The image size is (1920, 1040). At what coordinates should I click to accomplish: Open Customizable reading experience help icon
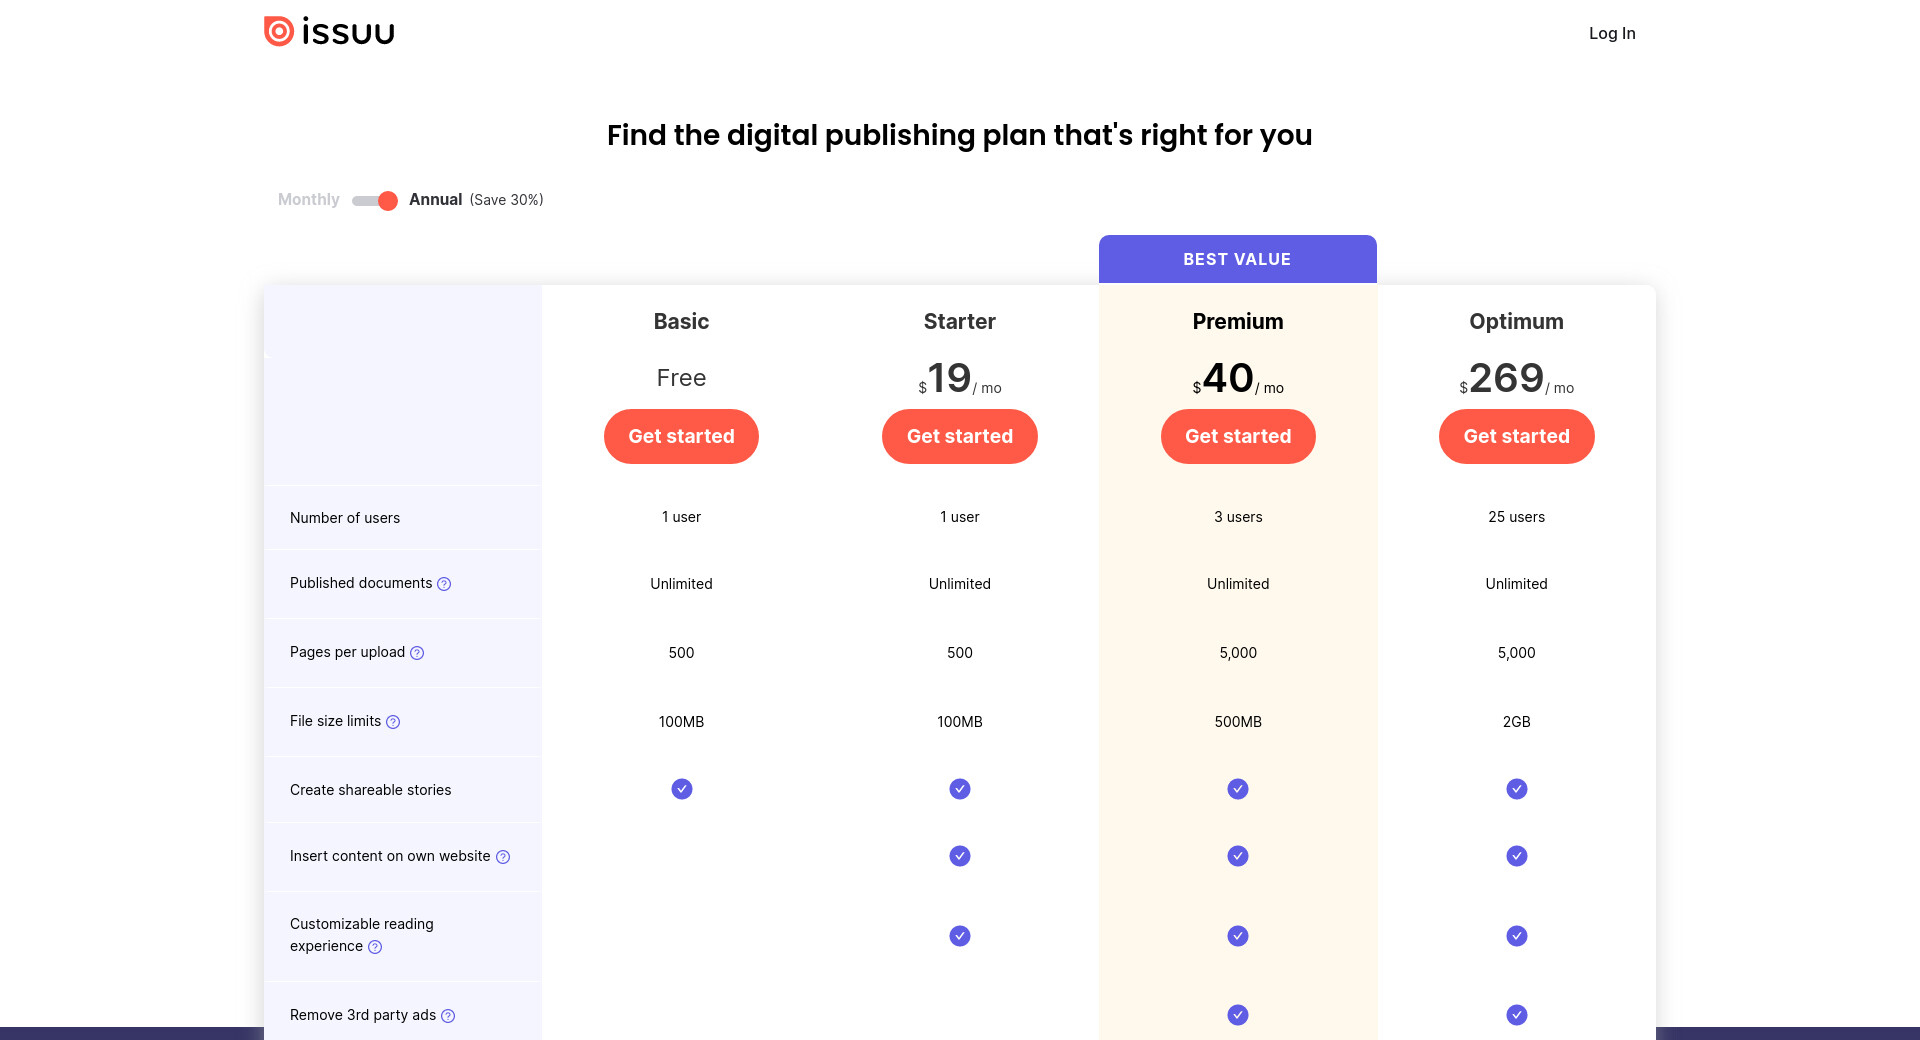pyautogui.click(x=375, y=947)
